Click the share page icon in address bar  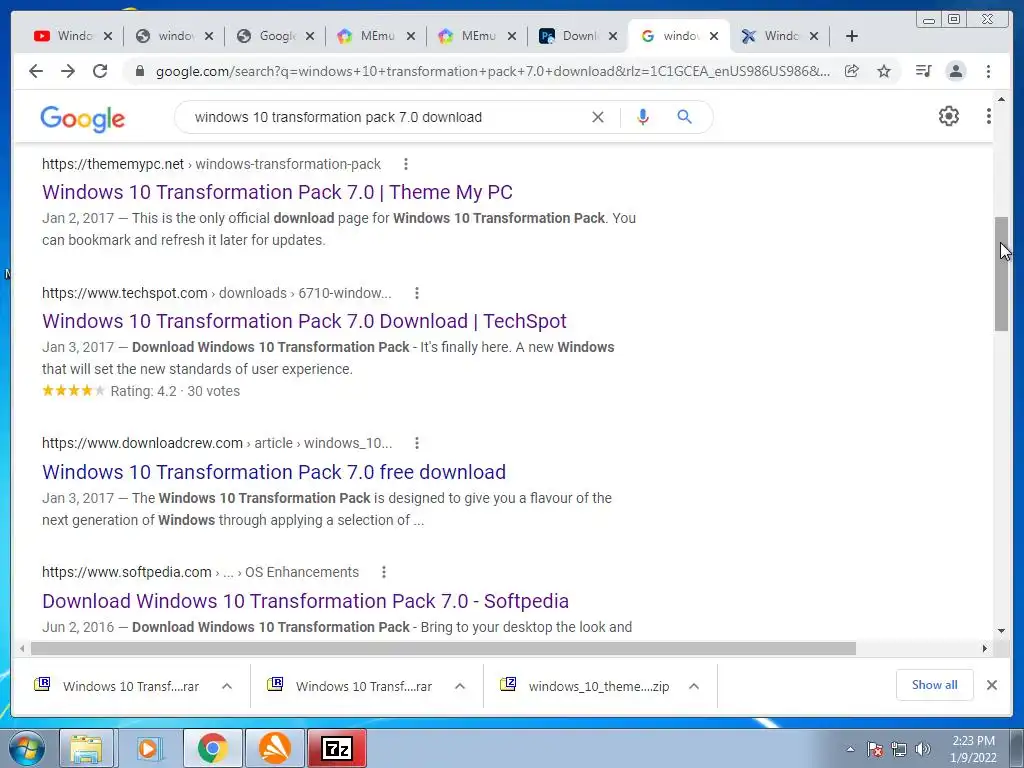coord(852,71)
